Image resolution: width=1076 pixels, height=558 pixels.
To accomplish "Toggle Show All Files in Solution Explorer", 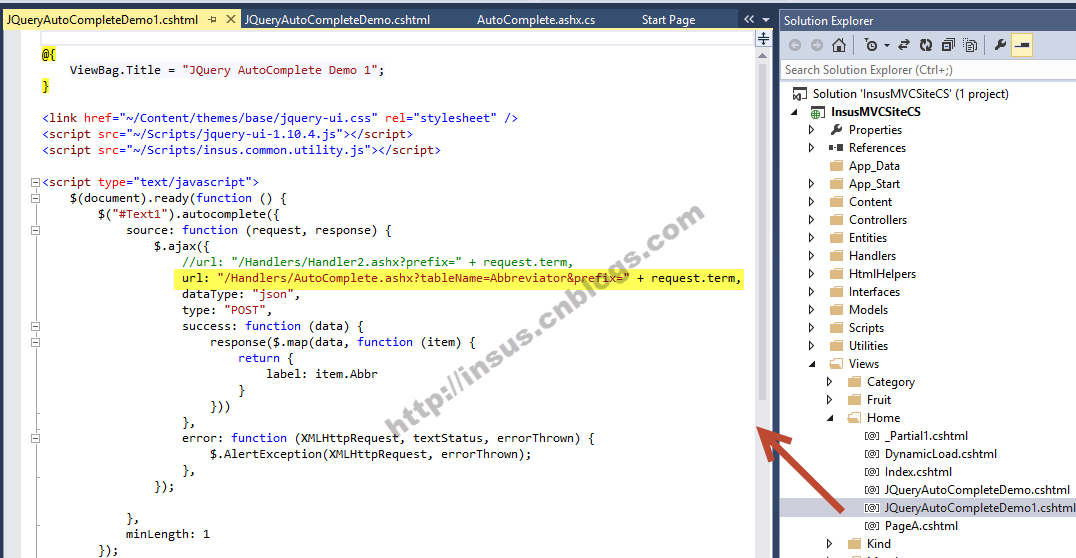I will (970, 45).
